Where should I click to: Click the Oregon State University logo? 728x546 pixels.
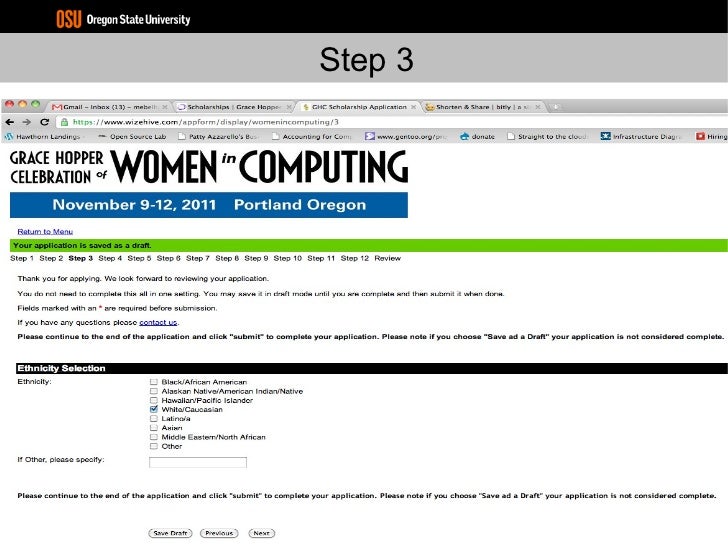tap(123, 20)
